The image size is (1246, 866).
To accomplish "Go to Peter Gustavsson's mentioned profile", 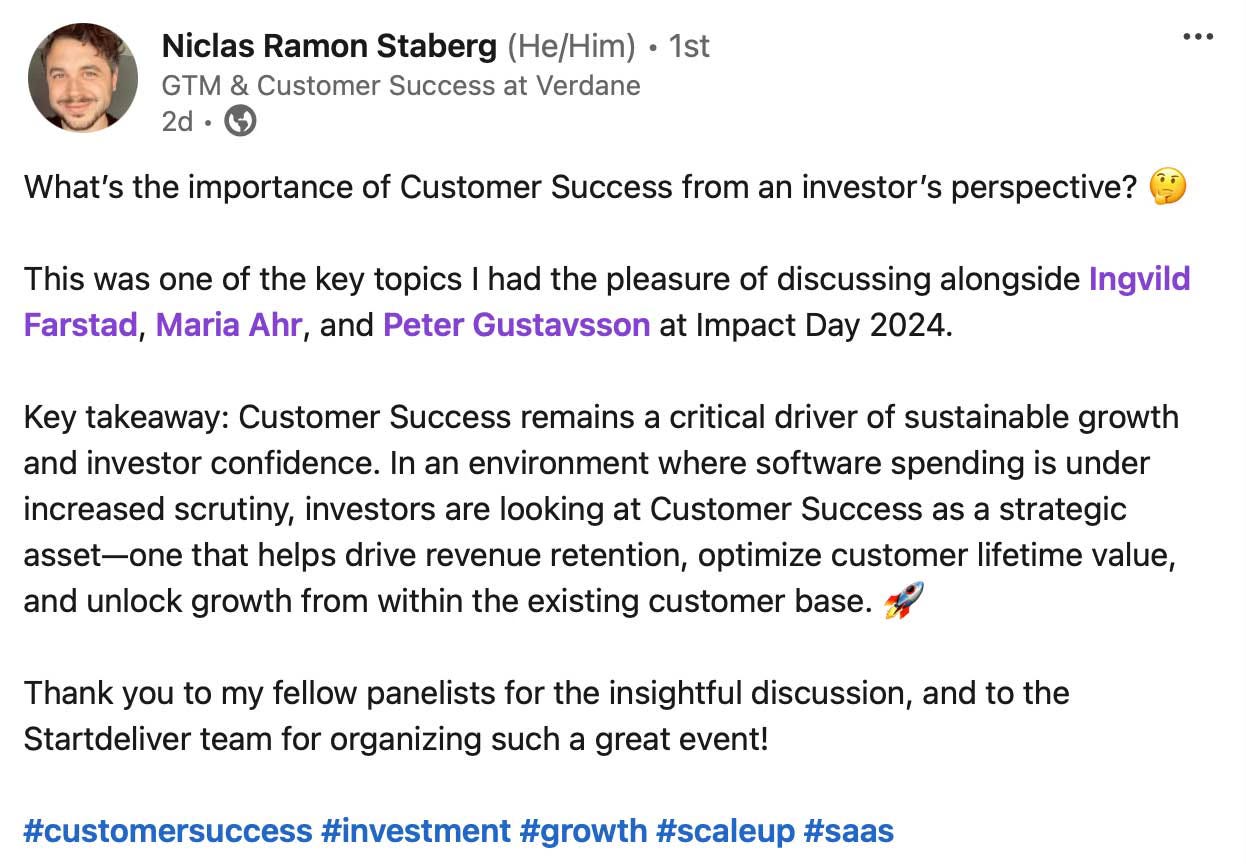I will [516, 325].
